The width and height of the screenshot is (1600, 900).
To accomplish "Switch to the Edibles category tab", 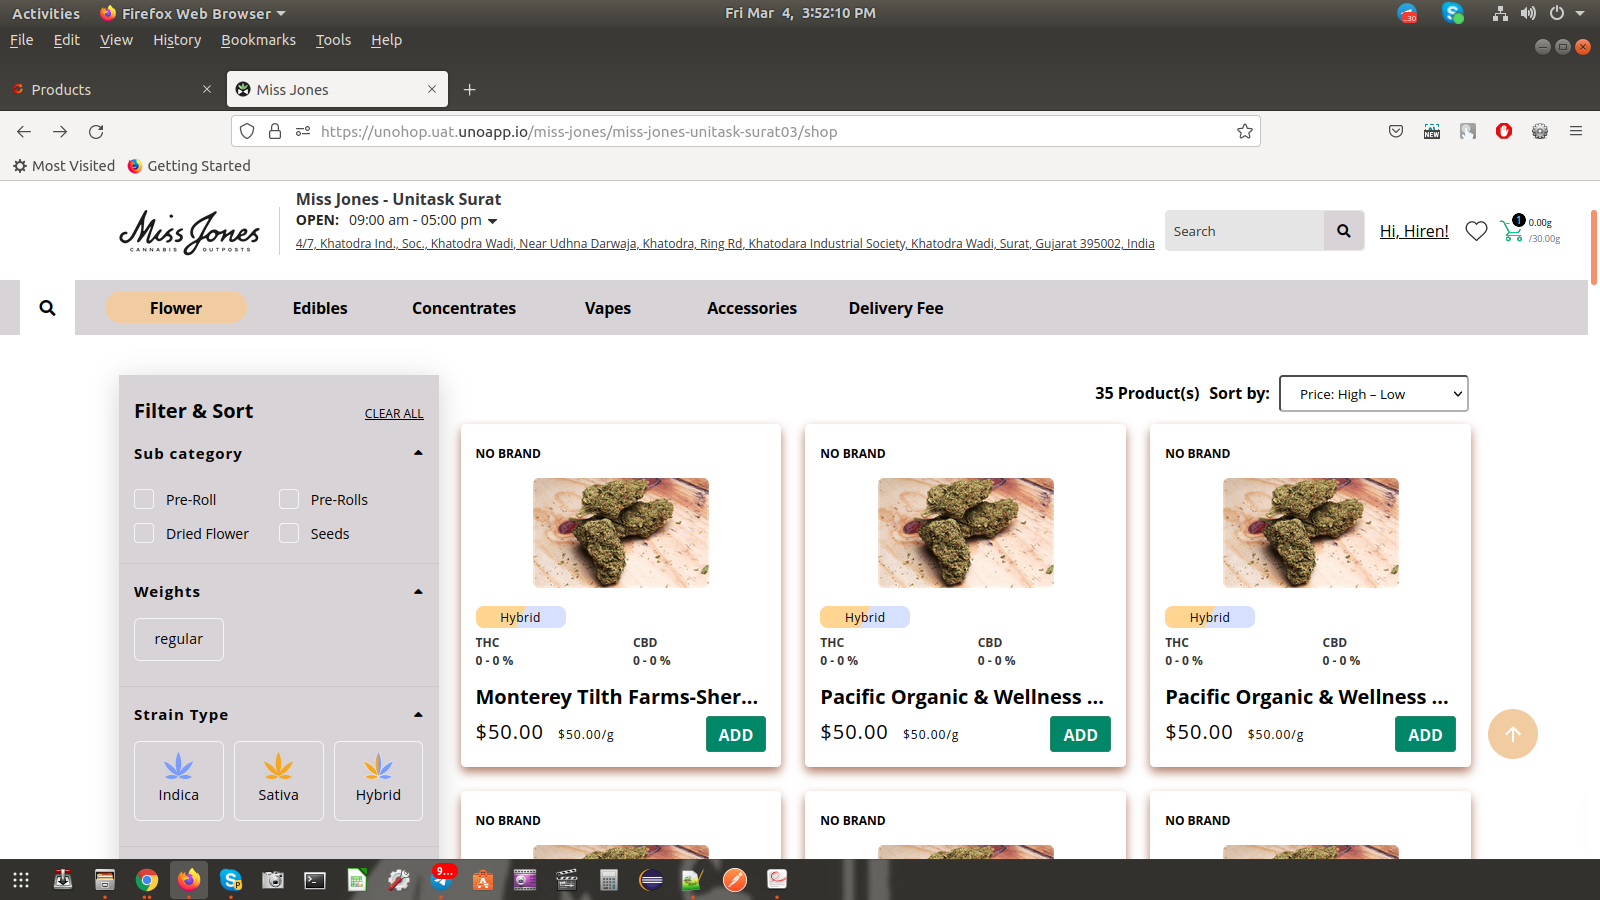I will click(x=320, y=308).
